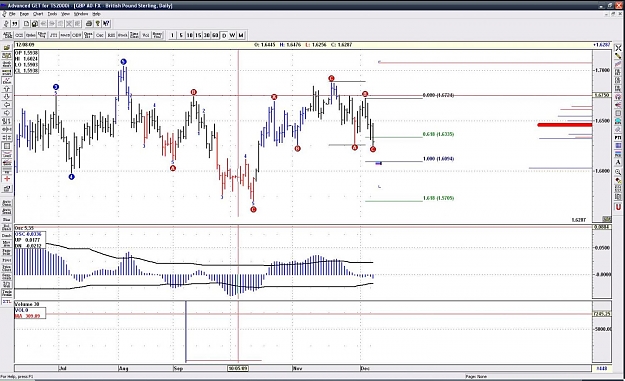This screenshot has height=381, width=625.
Task: Open the View menu
Action: pos(65,14)
